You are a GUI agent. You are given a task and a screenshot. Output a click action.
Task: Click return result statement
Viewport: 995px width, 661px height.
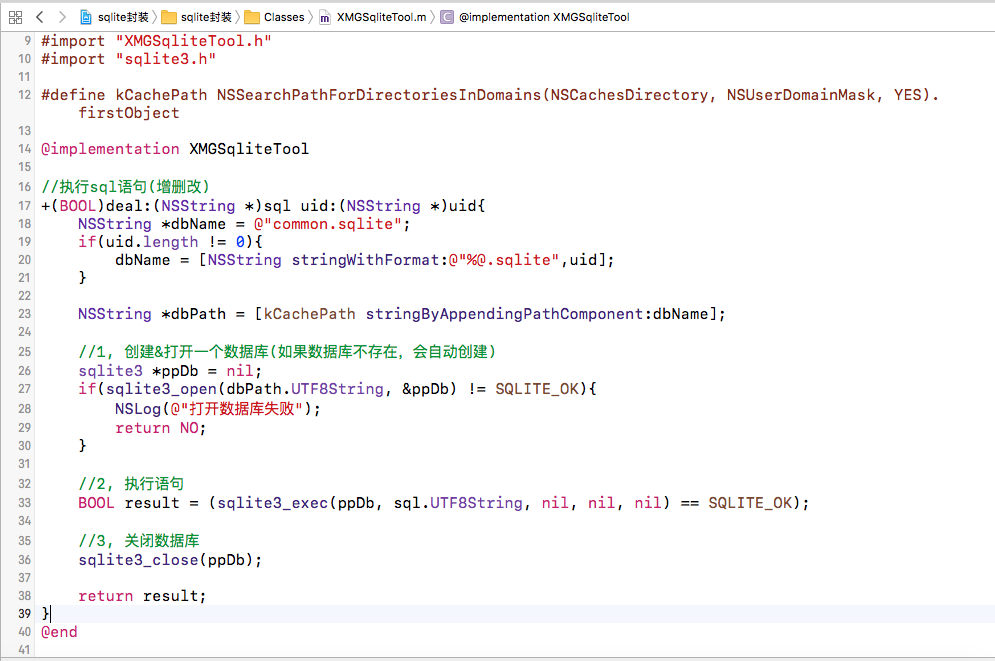142,596
